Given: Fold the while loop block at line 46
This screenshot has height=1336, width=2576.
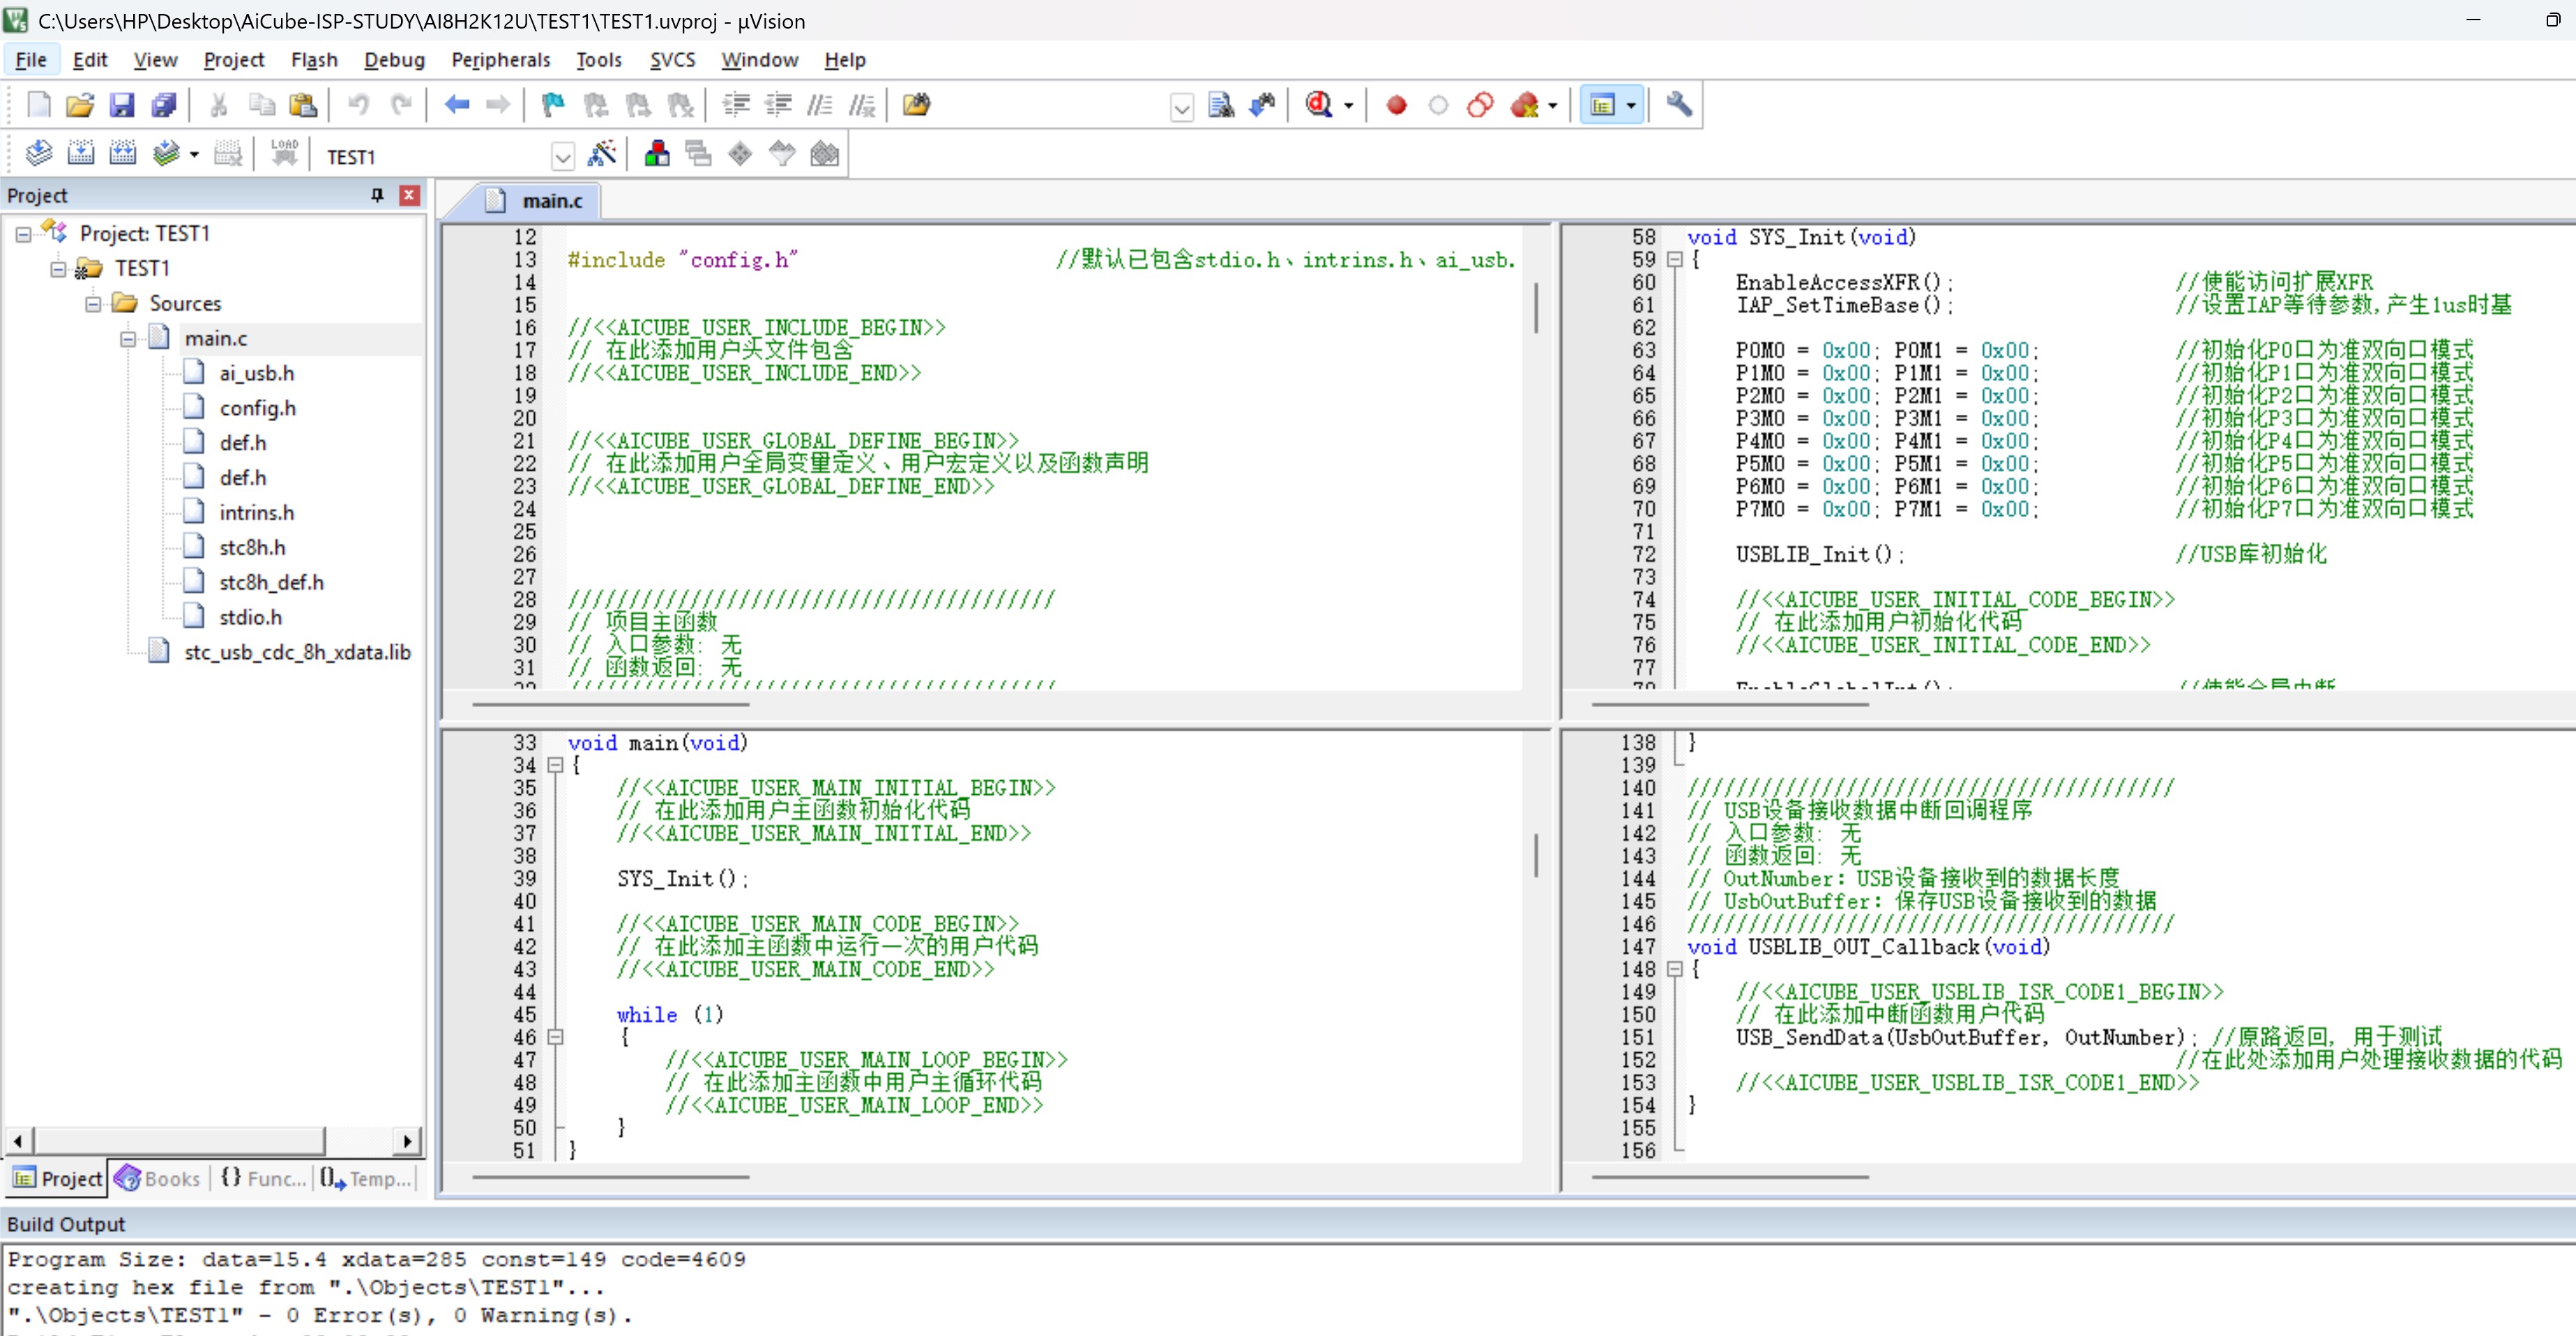Looking at the screenshot, I should [x=555, y=1037].
